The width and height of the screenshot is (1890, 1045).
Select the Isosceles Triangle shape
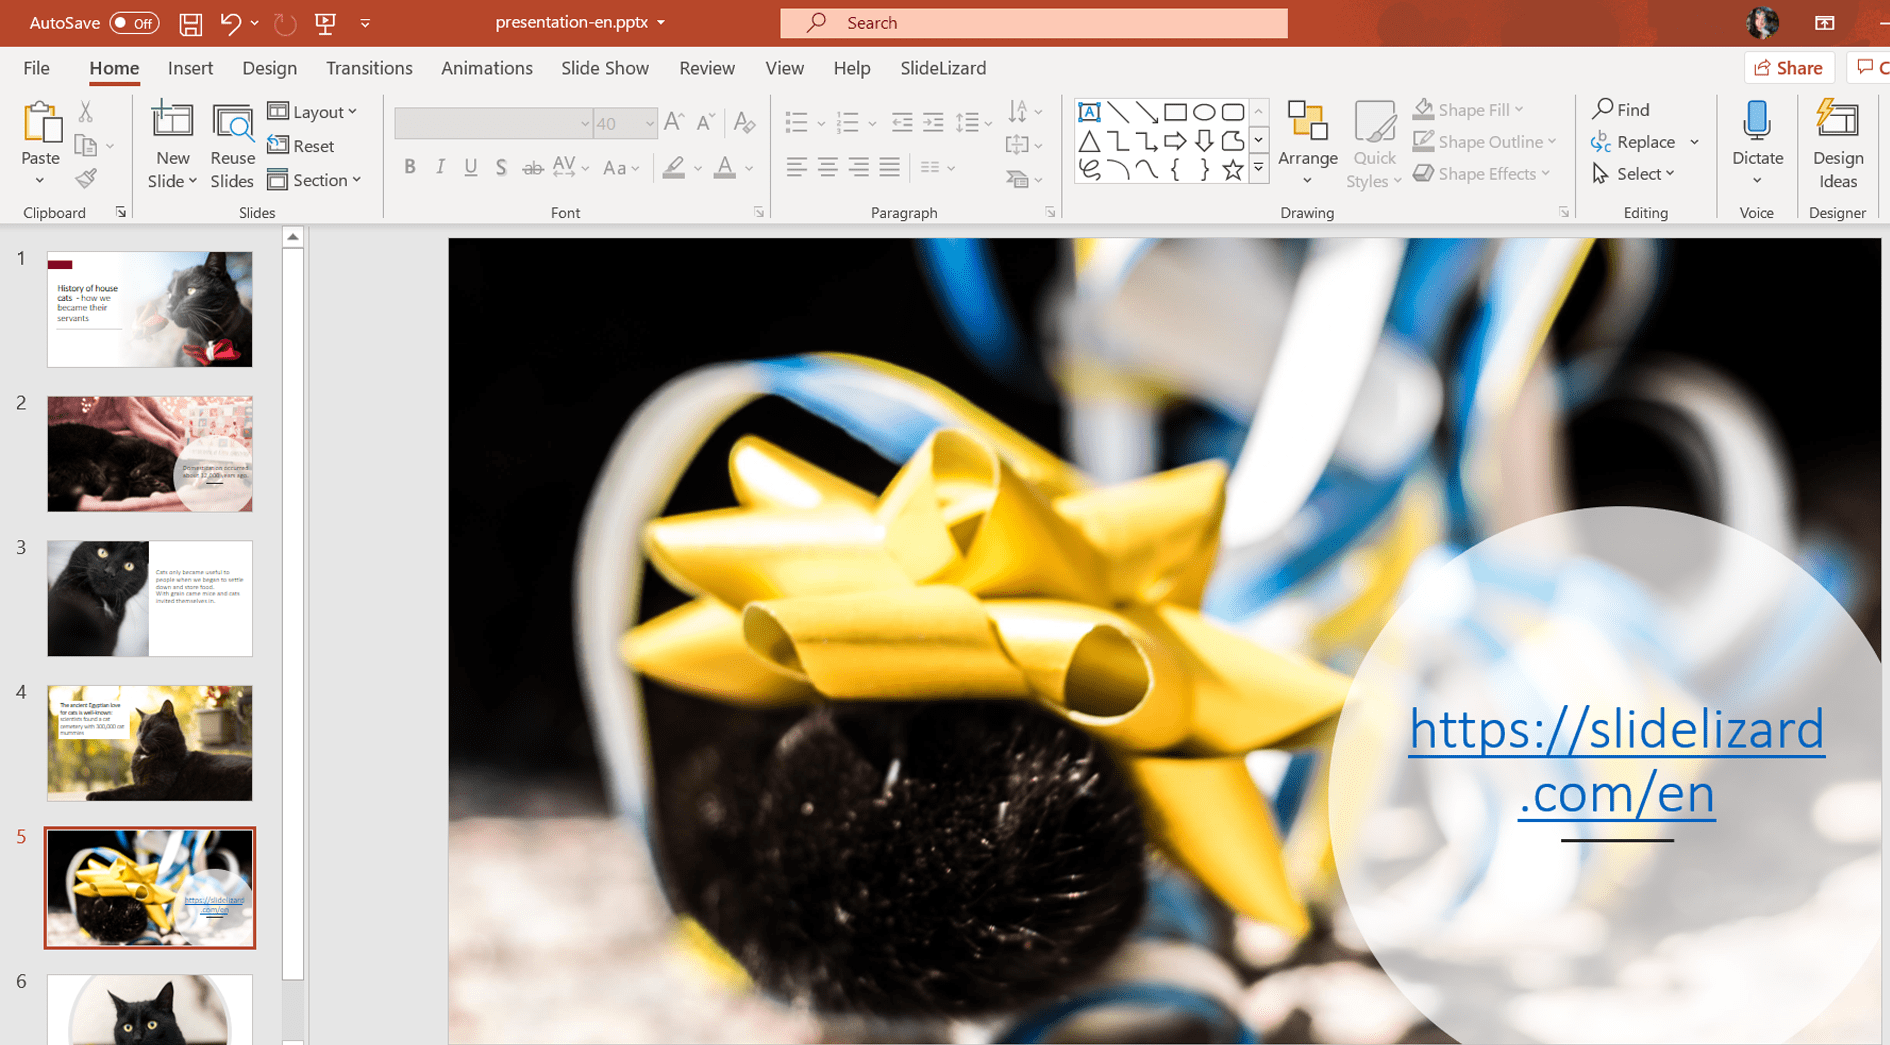[x=1089, y=141]
